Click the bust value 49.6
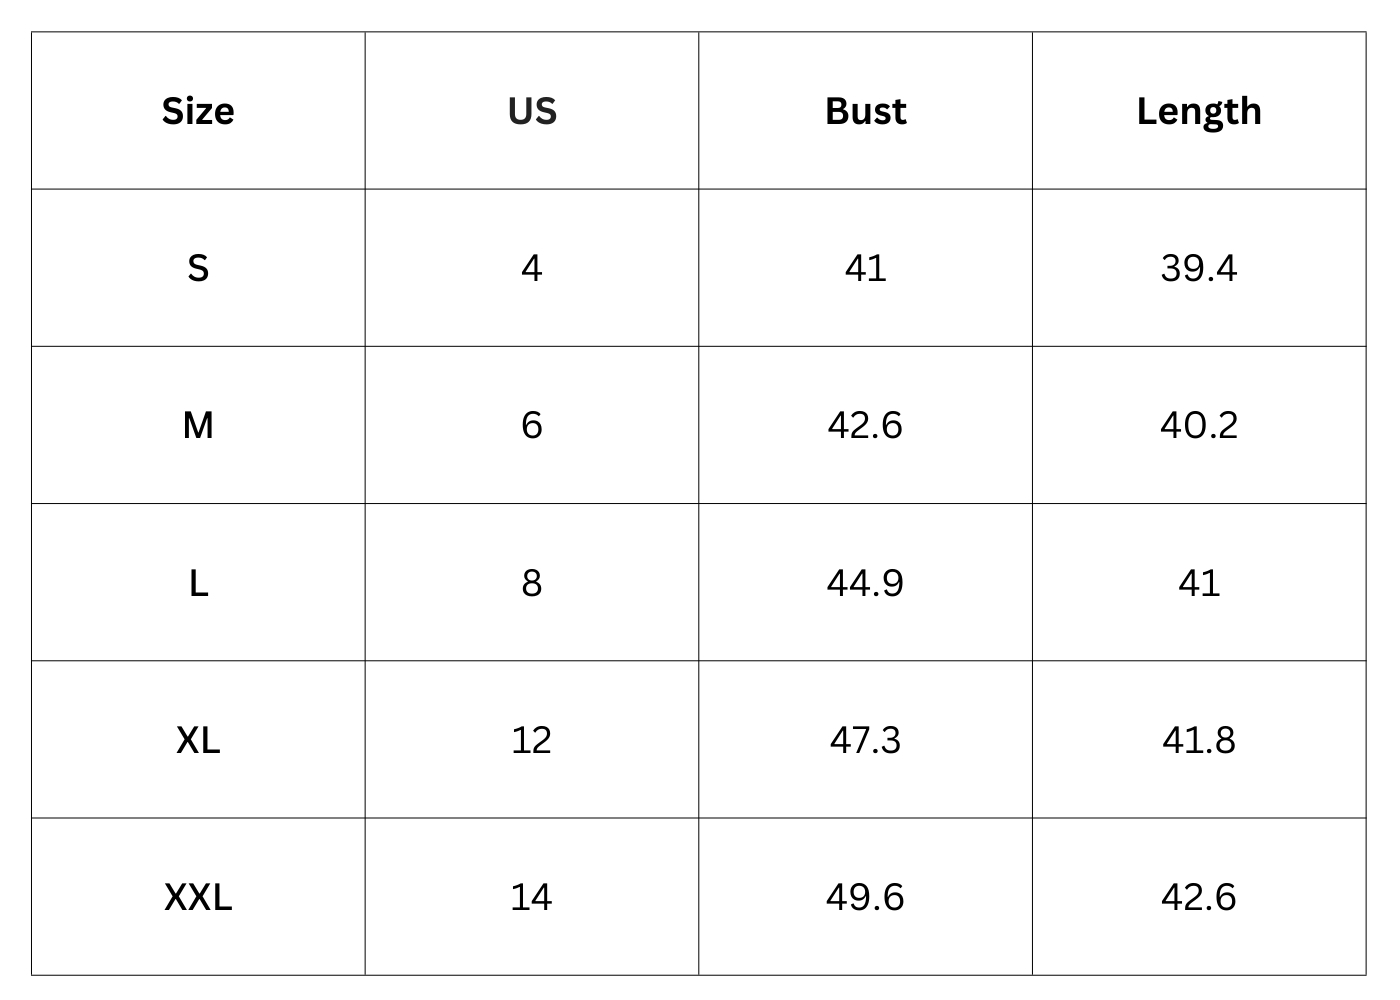Image resolution: width=1400 pixels, height=1000 pixels. 865,897
